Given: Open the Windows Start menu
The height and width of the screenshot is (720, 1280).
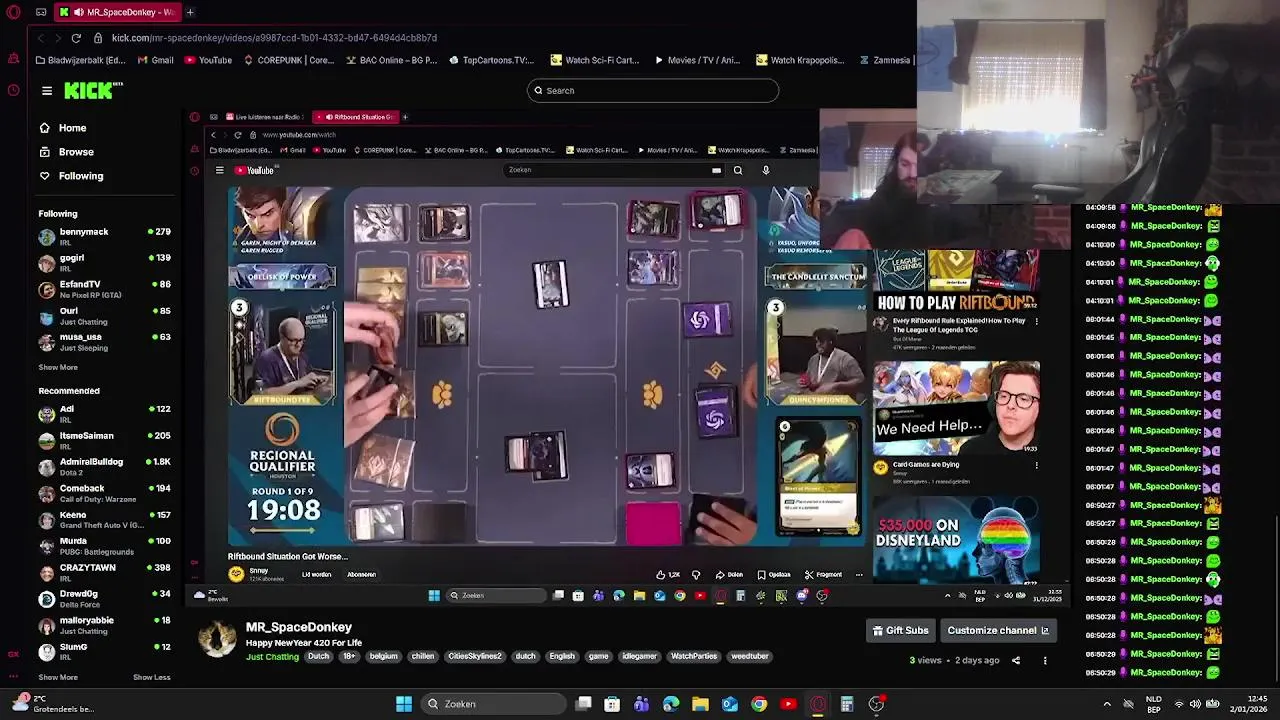Looking at the screenshot, I should tap(404, 704).
